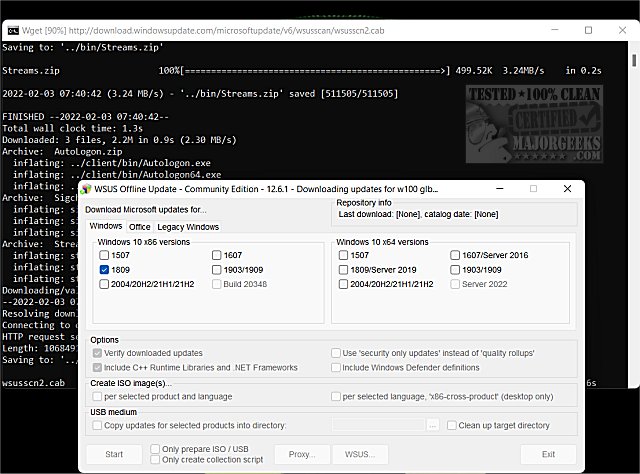The image size is (640, 474).
Task: Click the Exit button
Action: 548,454
